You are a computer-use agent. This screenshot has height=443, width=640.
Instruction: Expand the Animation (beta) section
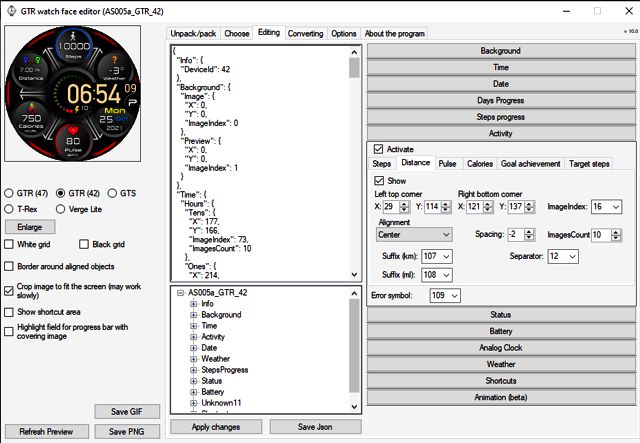point(501,397)
